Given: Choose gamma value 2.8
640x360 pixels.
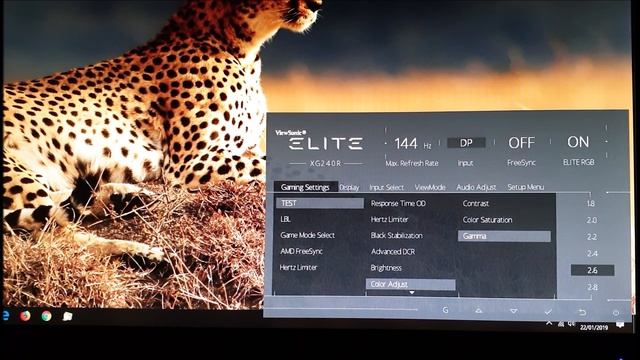Looking at the screenshot, I should tap(593, 287).
